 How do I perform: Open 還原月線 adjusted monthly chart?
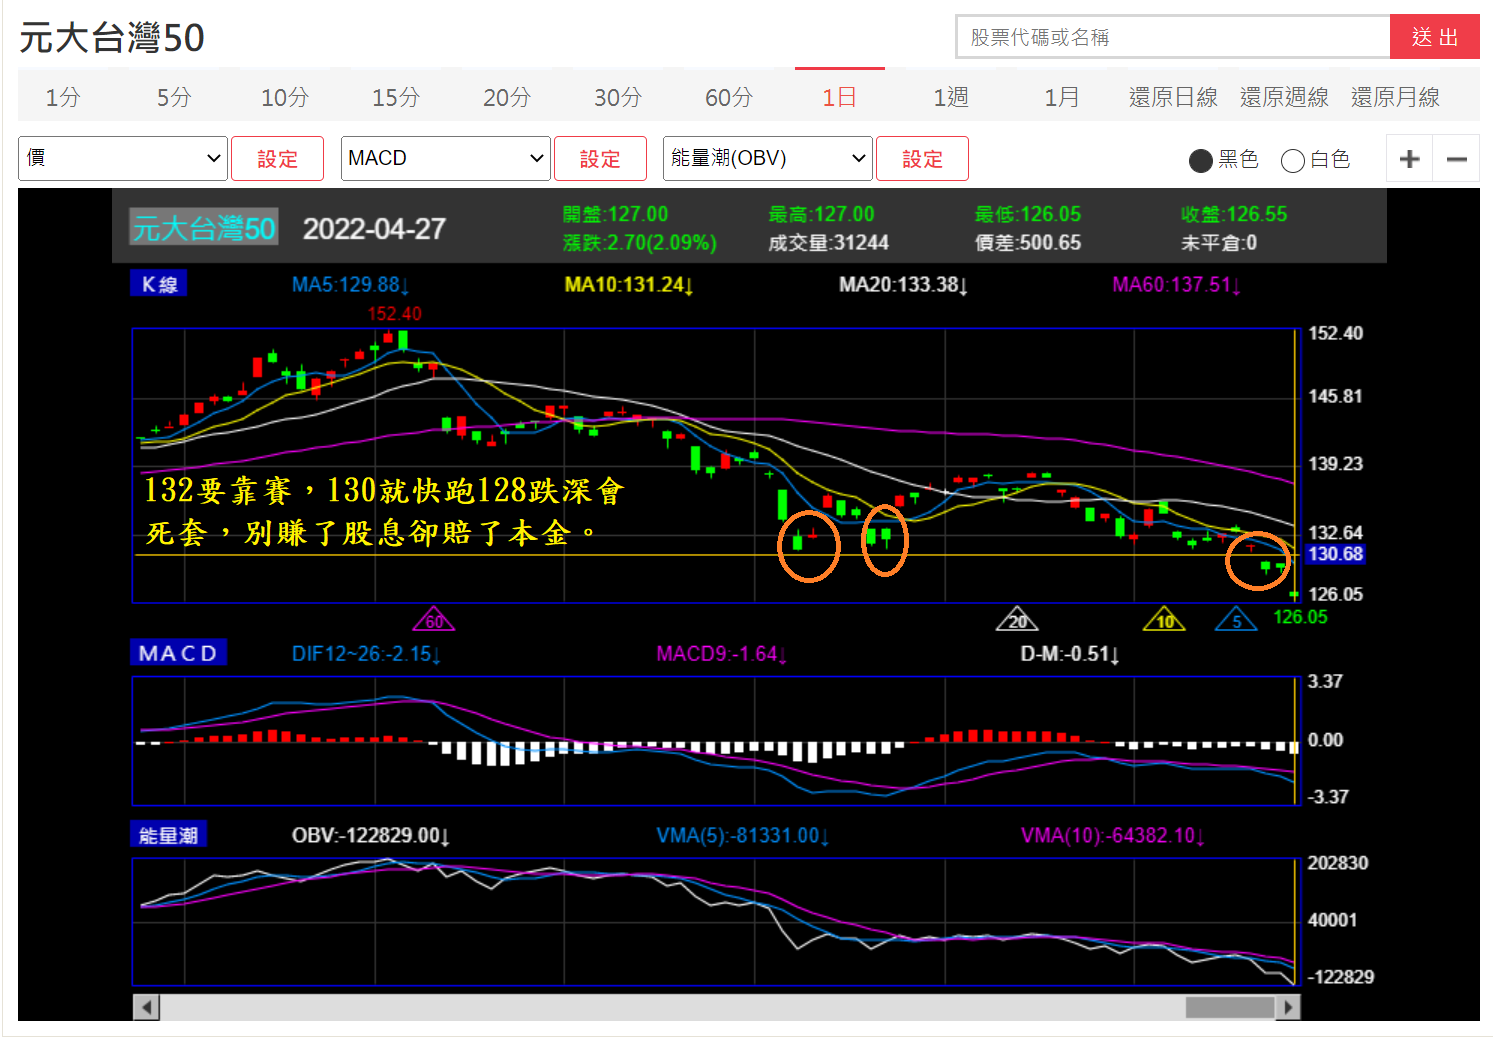(1395, 97)
